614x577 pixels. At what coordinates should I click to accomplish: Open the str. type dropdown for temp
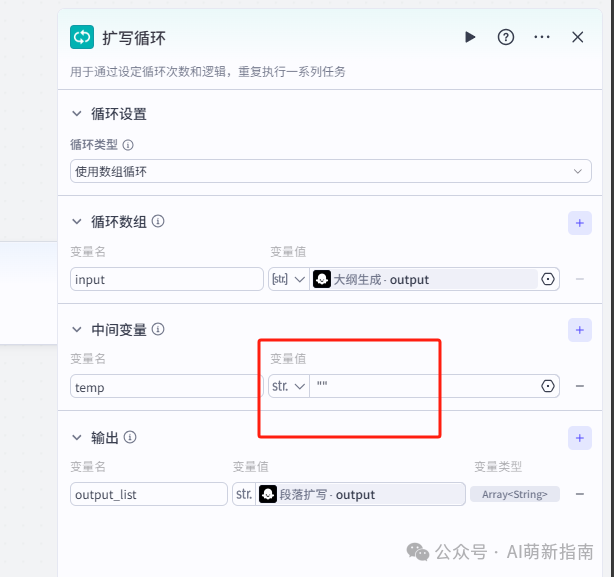[x=289, y=386]
